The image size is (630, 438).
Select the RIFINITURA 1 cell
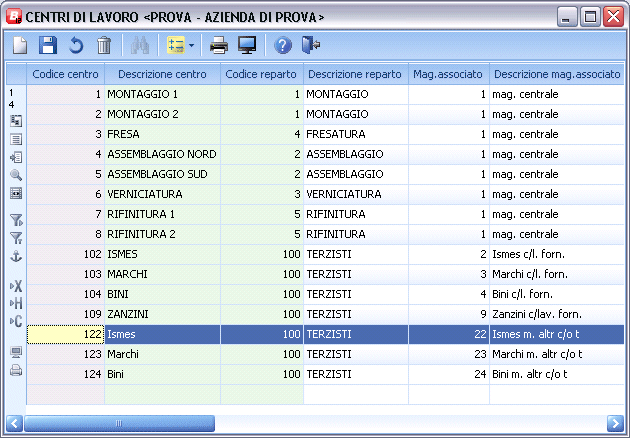(x=162, y=214)
